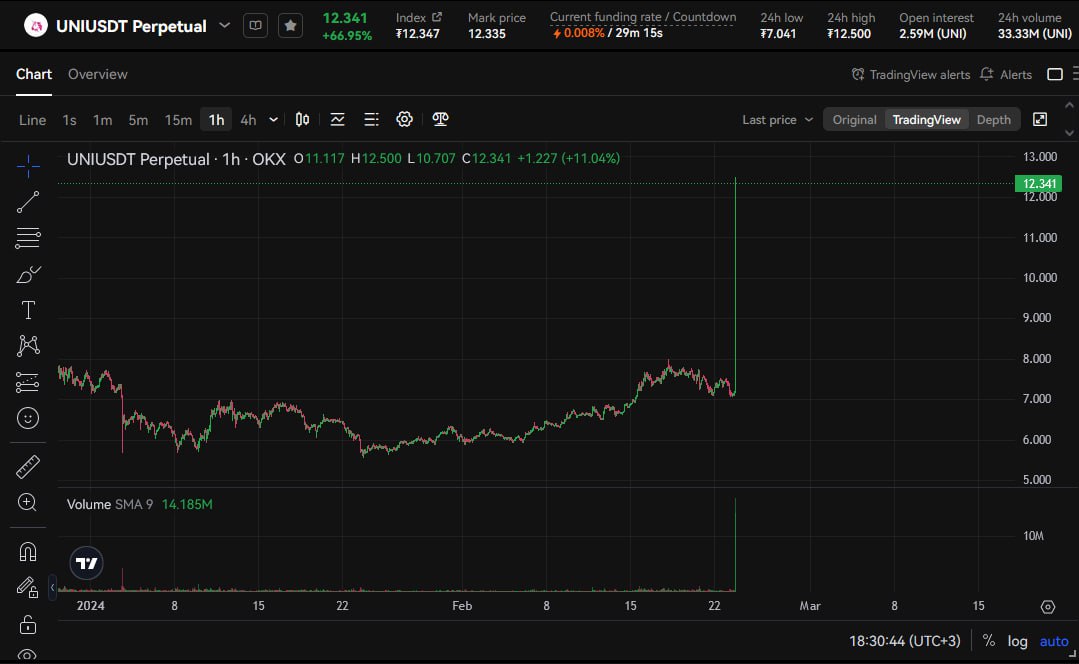Image resolution: width=1079 pixels, height=664 pixels.
Task: Open the emoji icons tool
Action: point(28,418)
